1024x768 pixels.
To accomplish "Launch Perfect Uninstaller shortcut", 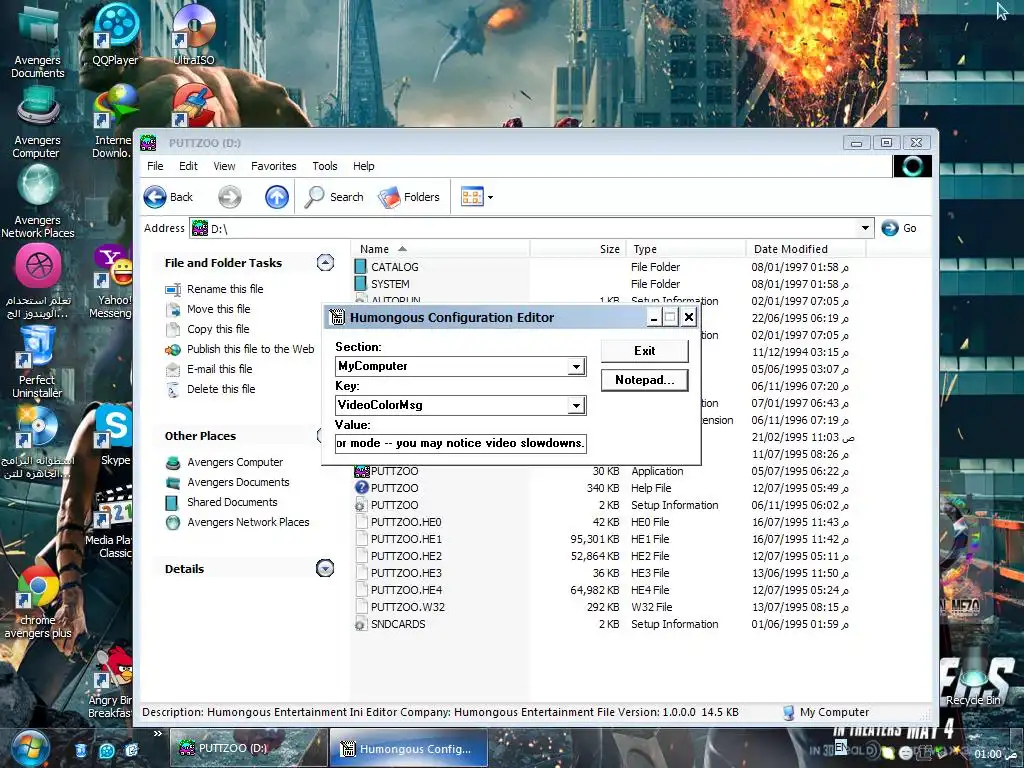I will (37, 362).
